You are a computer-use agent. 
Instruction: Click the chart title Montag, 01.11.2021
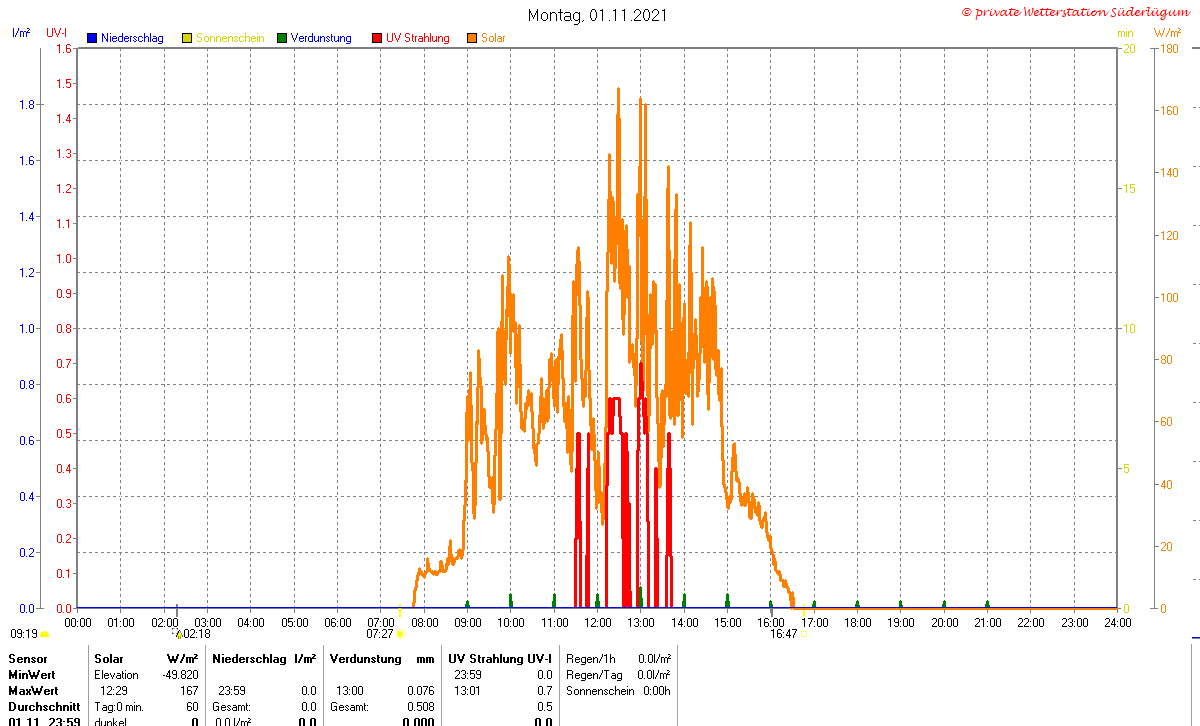pos(598,15)
